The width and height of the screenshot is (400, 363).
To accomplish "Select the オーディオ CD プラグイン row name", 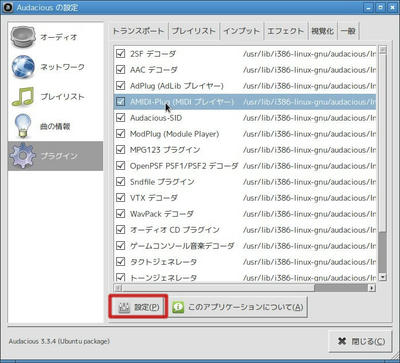I will 175,230.
